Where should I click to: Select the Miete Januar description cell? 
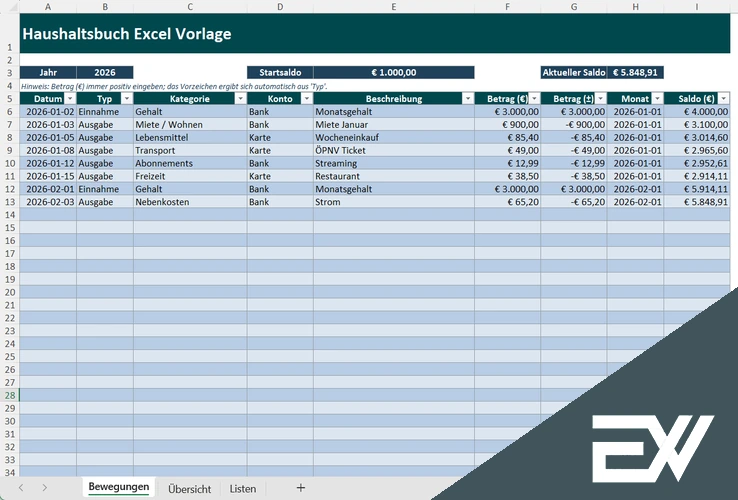tap(393, 125)
